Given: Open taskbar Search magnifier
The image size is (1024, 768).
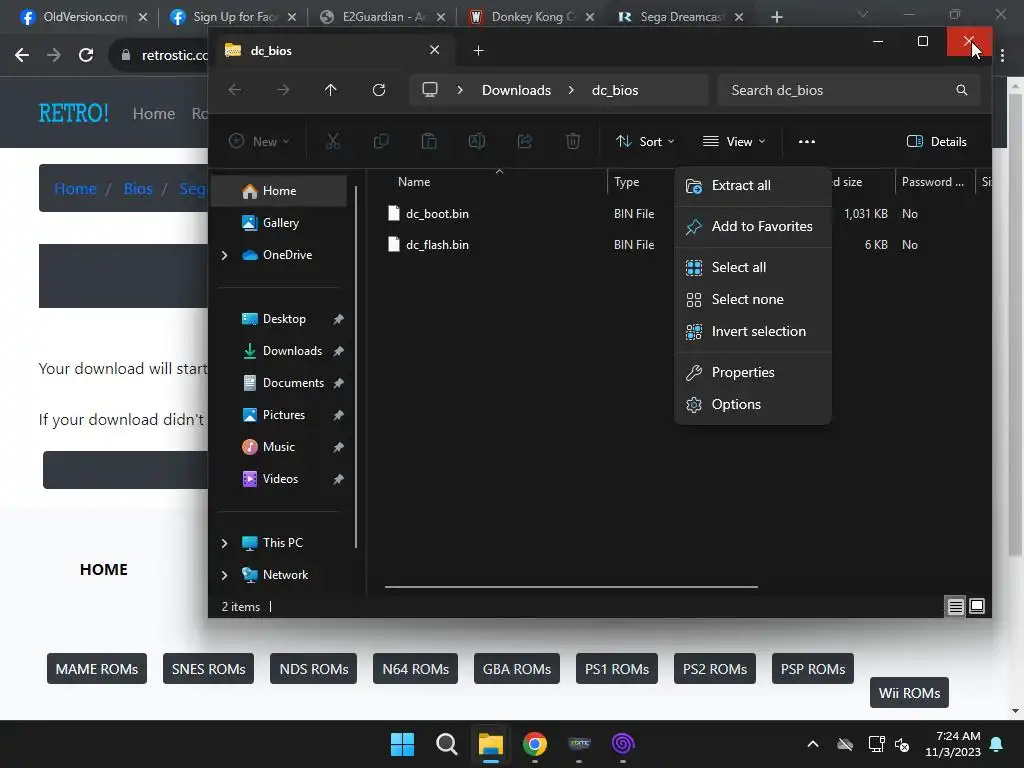Looking at the screenshot, I should (x=447, y=744).
